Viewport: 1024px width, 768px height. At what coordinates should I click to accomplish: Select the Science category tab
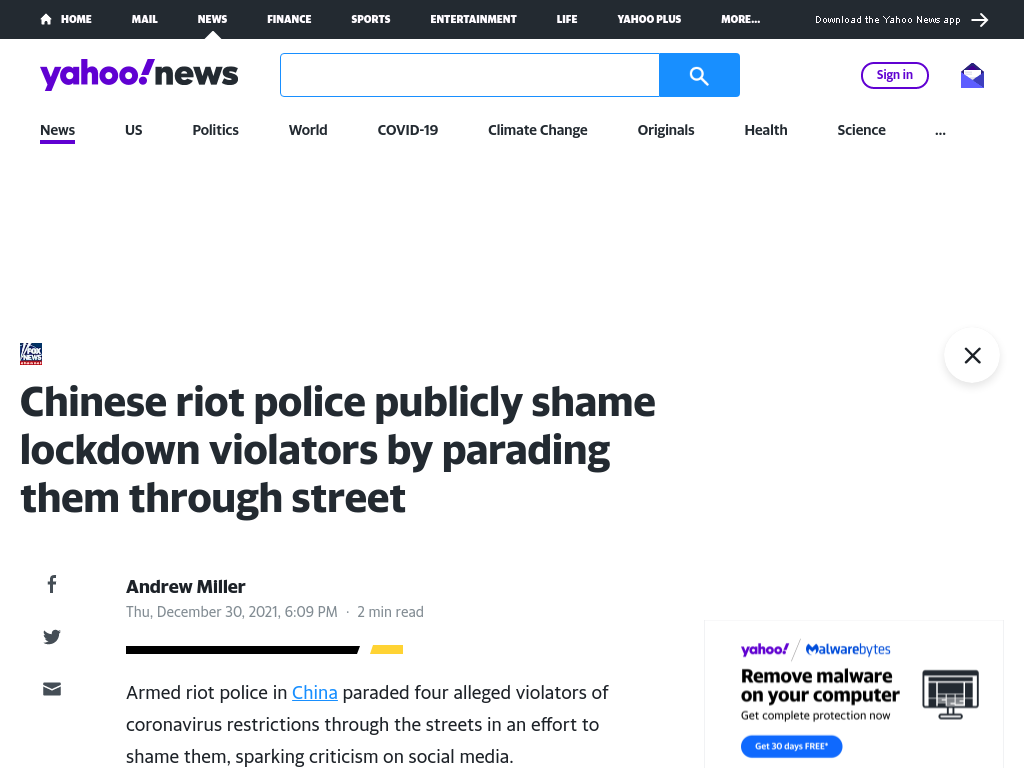(861, 130)
